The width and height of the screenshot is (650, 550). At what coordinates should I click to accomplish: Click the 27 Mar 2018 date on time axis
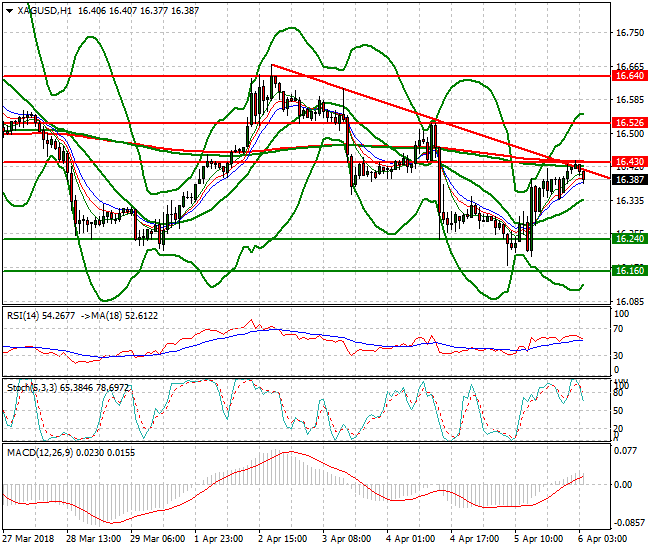click(x=28, y=536)
